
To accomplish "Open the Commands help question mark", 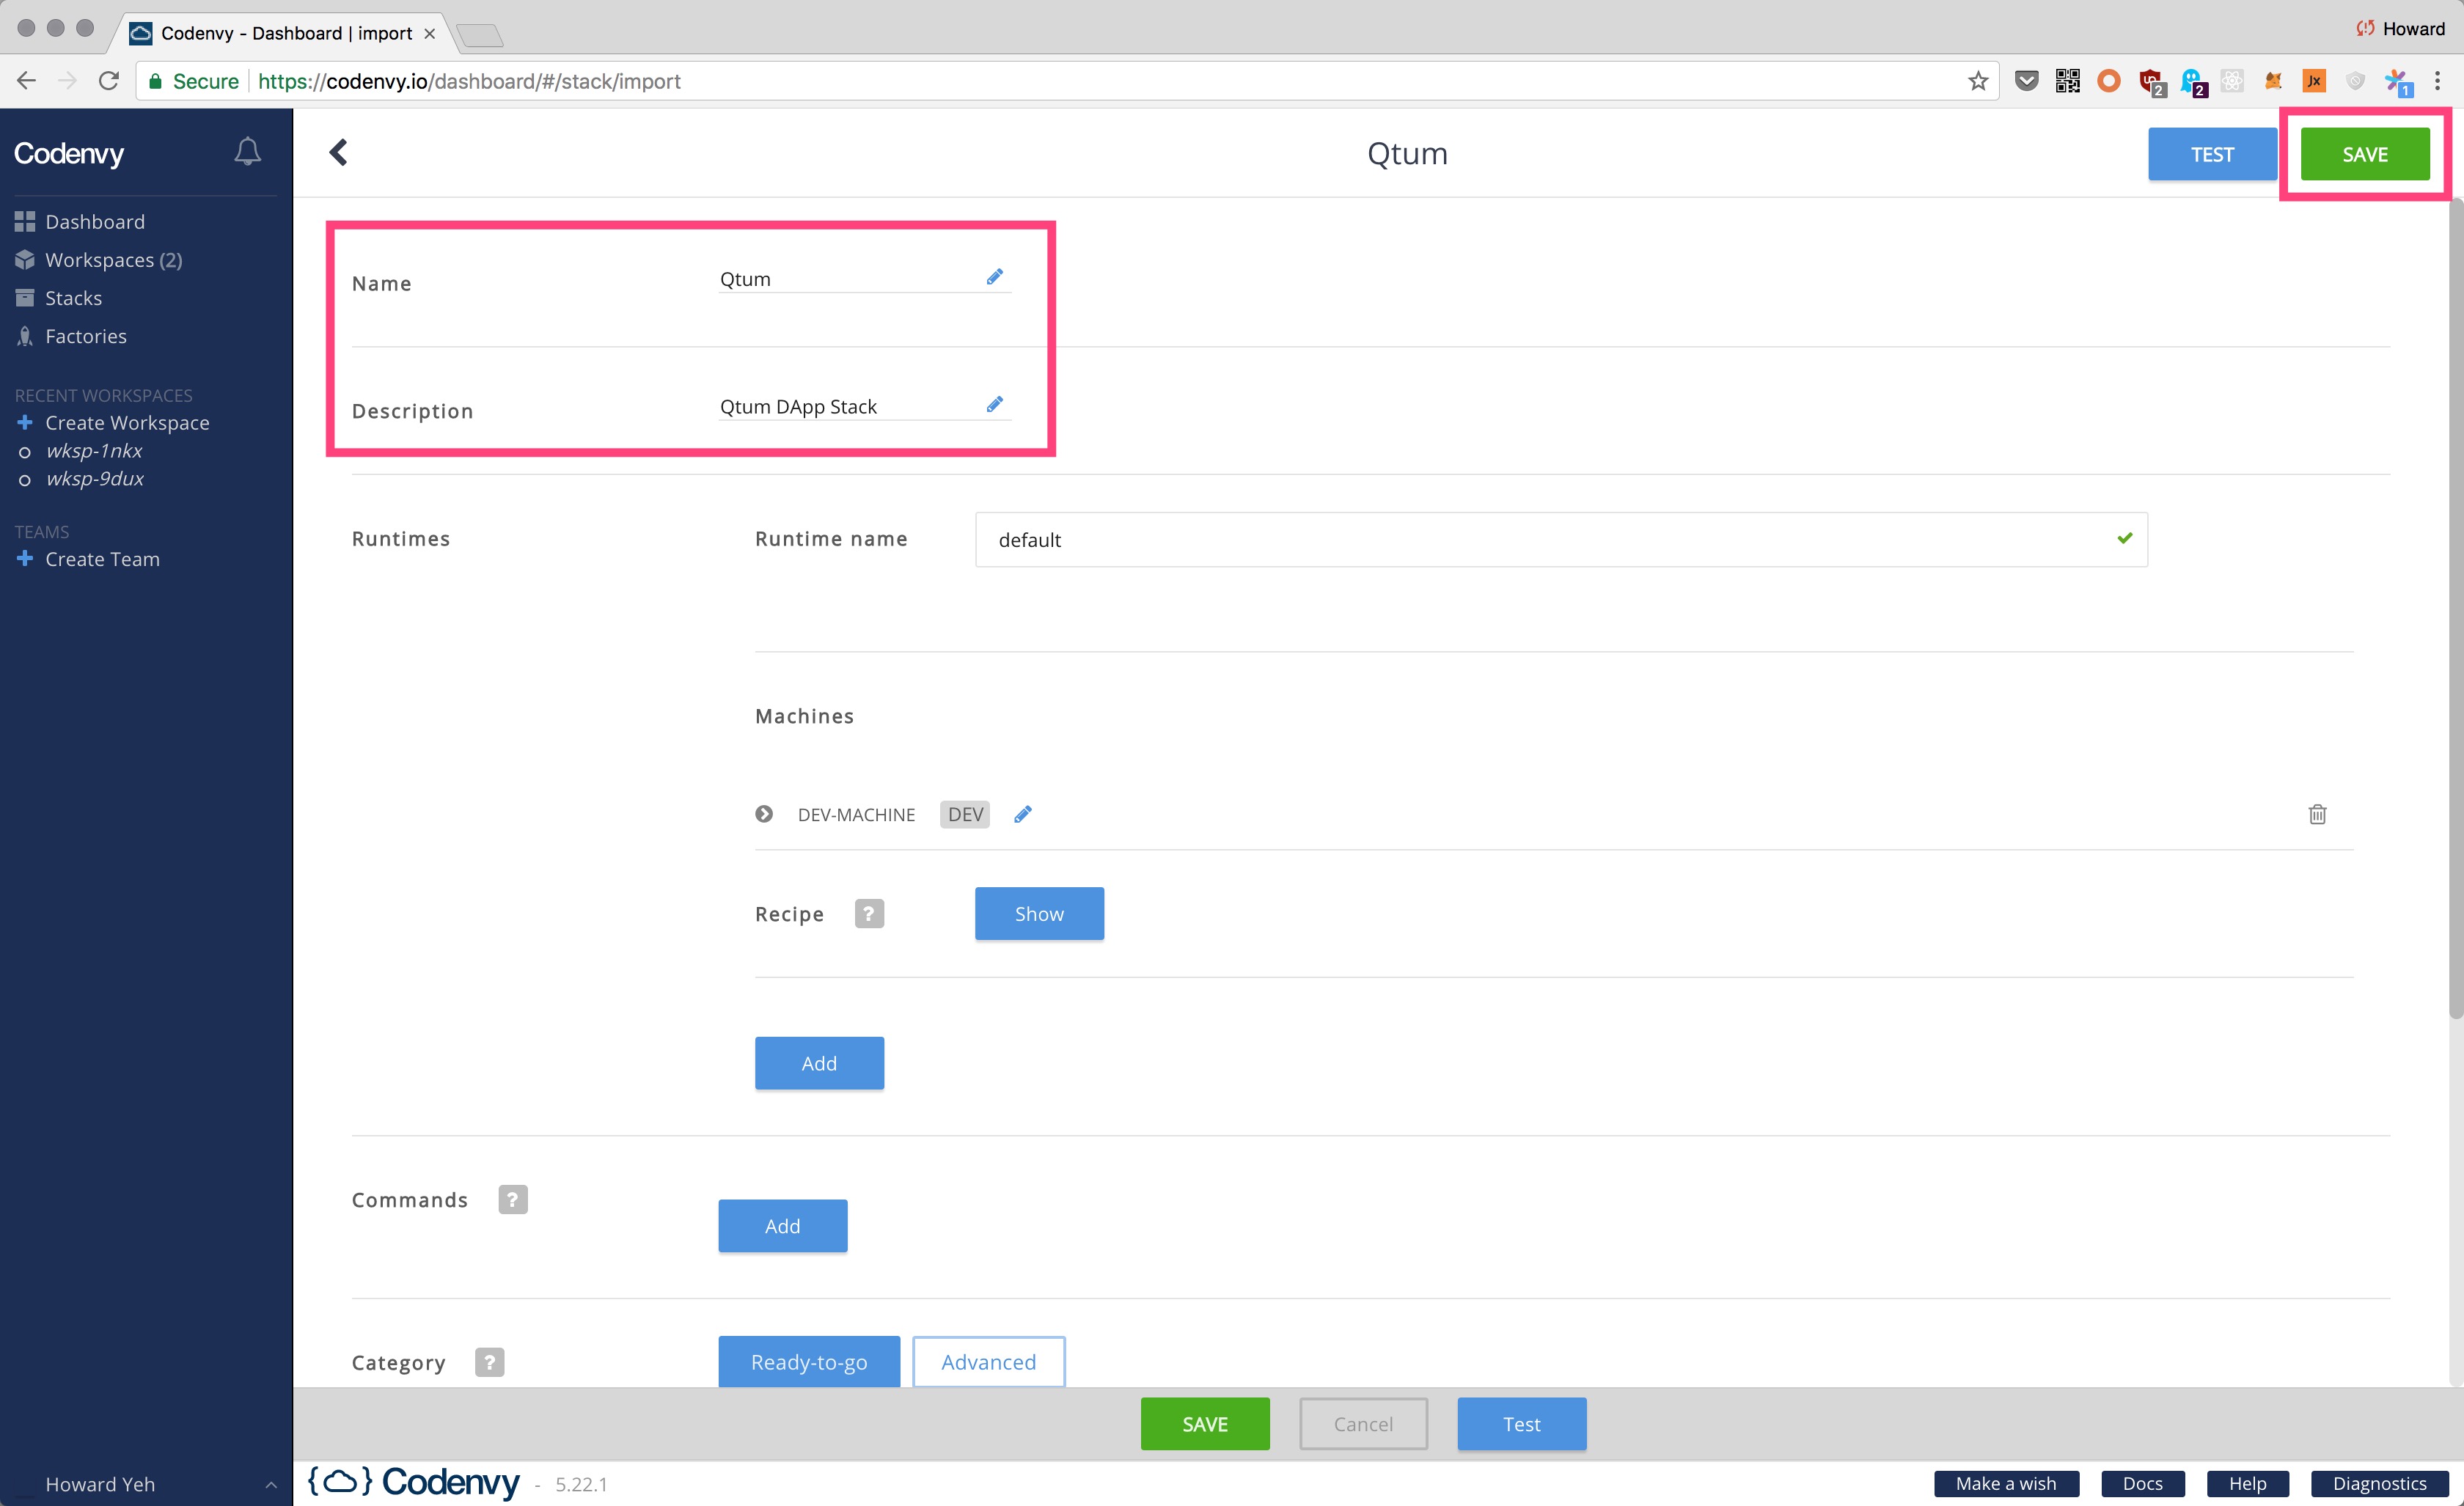I will point(513,1199).
